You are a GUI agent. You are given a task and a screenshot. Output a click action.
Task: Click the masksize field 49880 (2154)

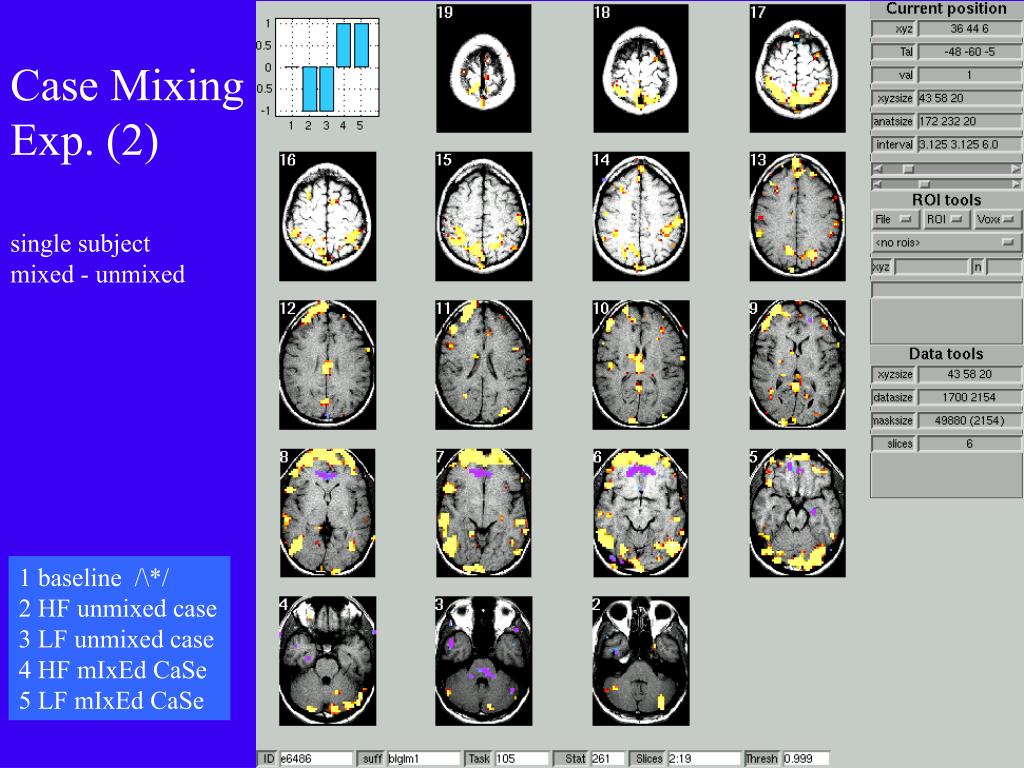point(969,421)
